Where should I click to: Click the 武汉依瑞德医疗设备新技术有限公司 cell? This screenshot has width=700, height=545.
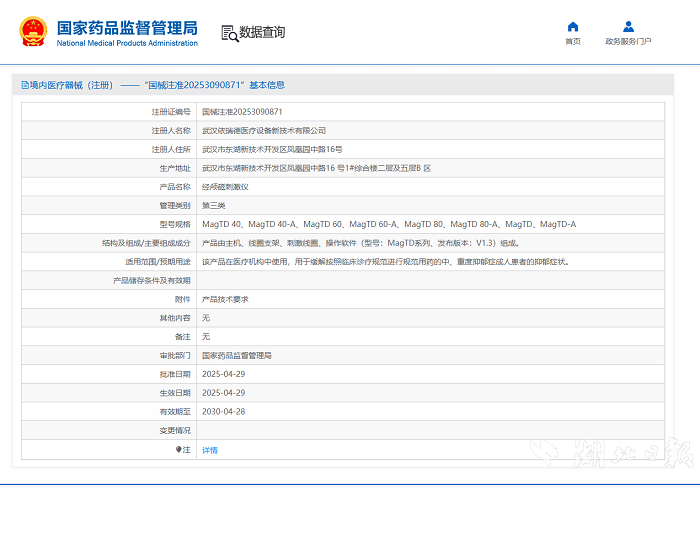click(264, 130)
